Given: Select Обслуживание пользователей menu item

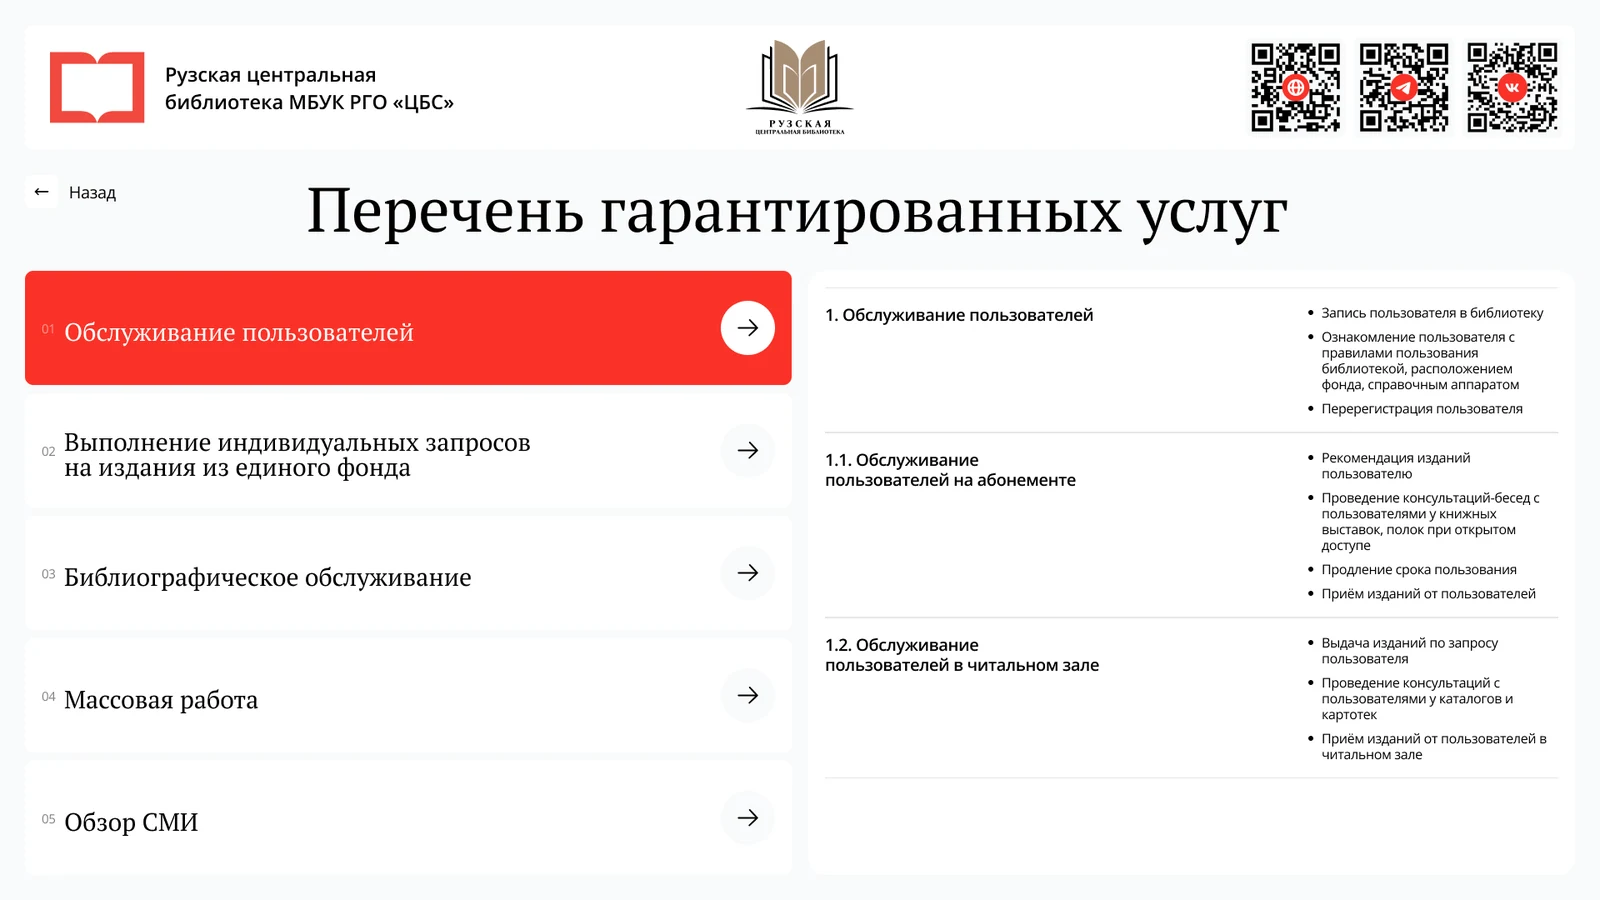Looking at the screenshot, I should pos(408,328).
